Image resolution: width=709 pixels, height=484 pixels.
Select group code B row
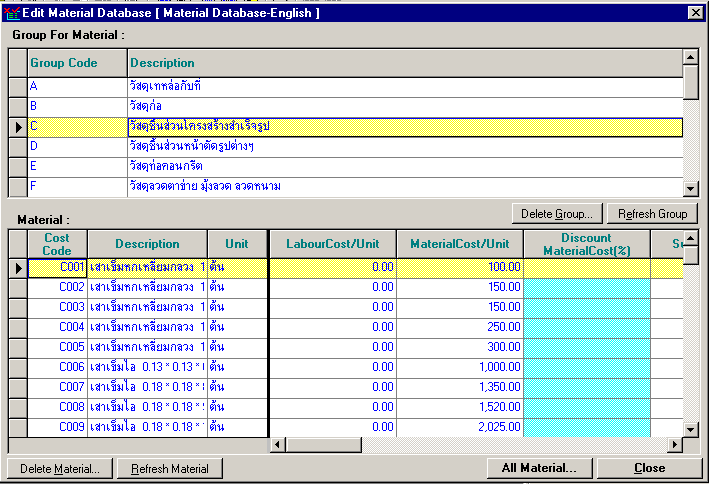[x=346, y=107]
